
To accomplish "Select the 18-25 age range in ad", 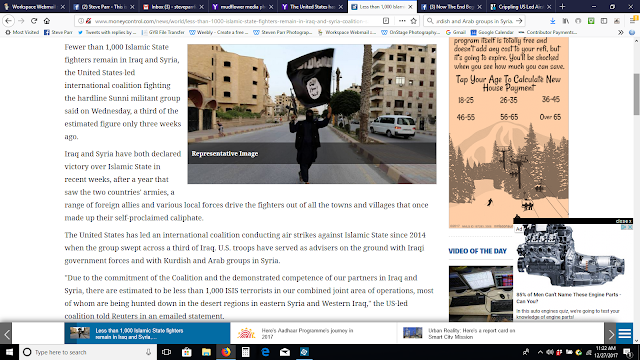I will coord(466,100).
